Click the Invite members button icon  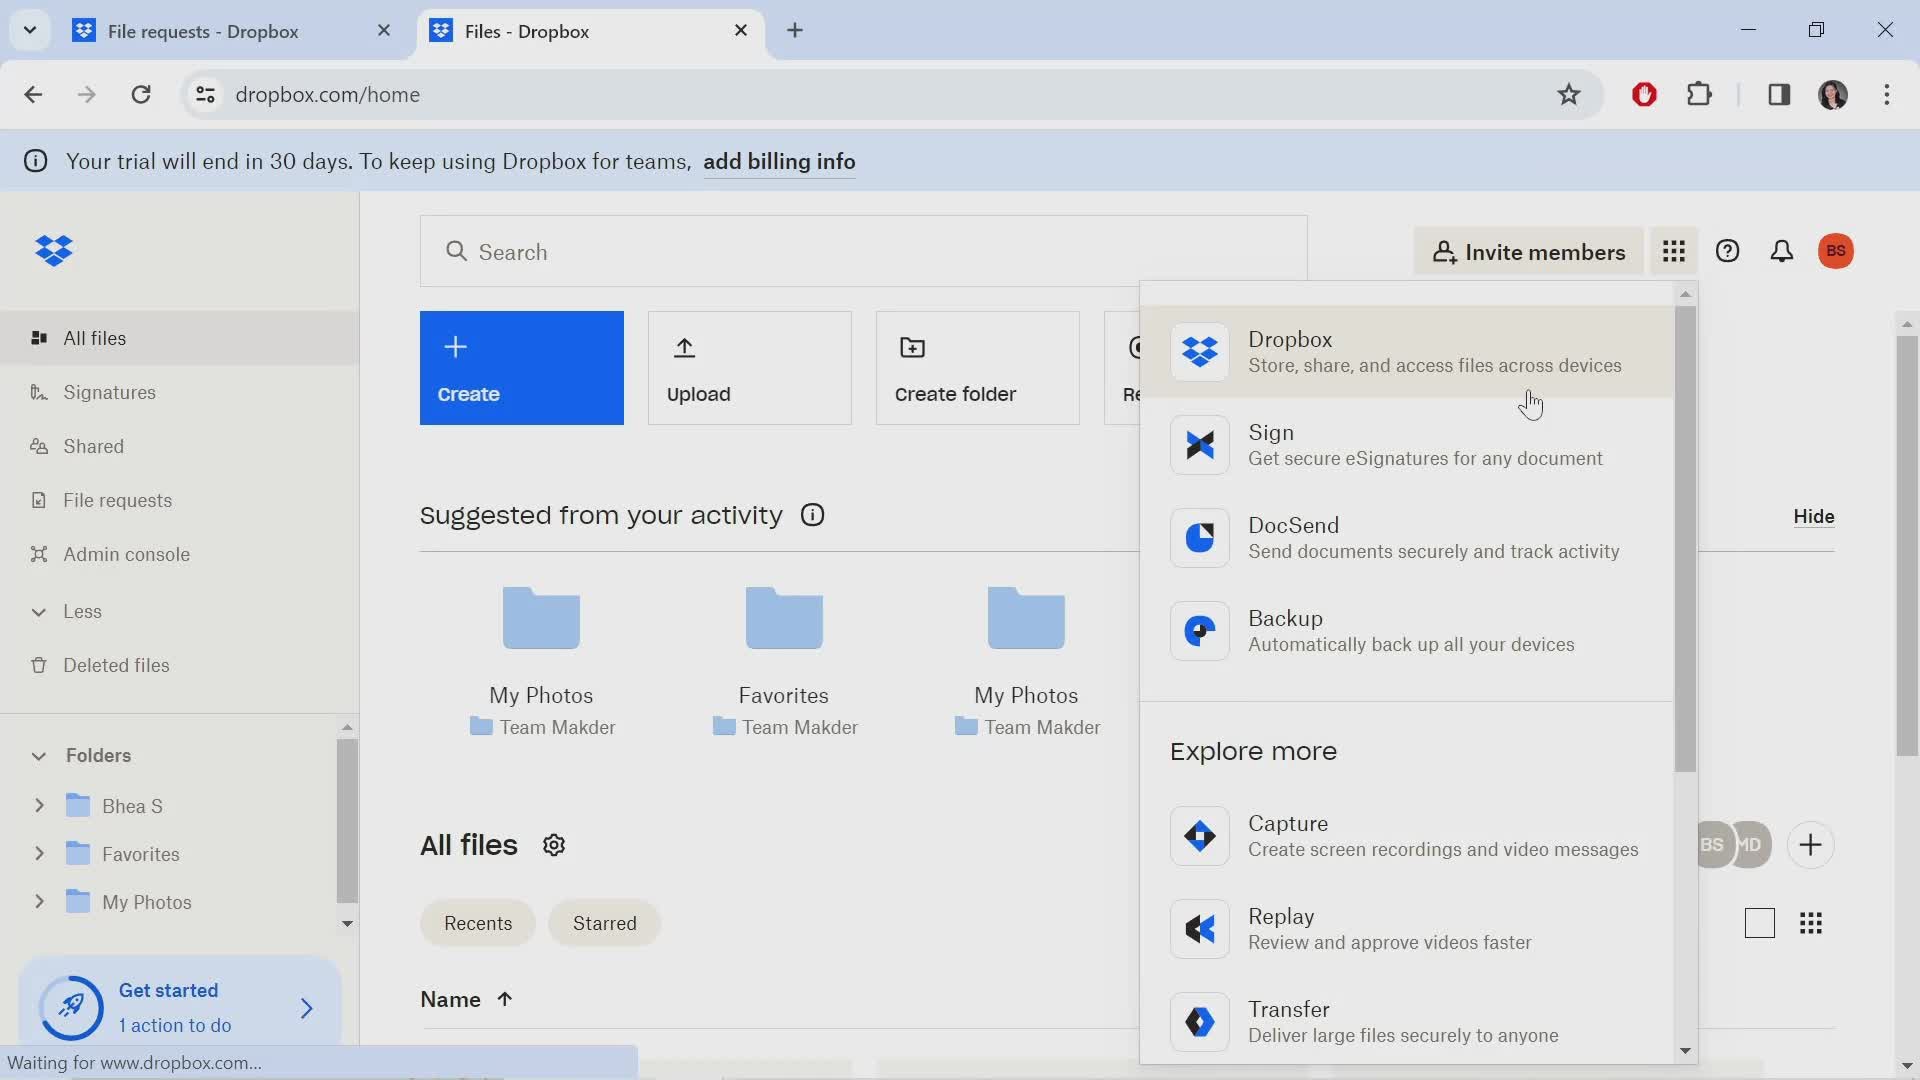pyautogui.click(x=1445, y=252)
